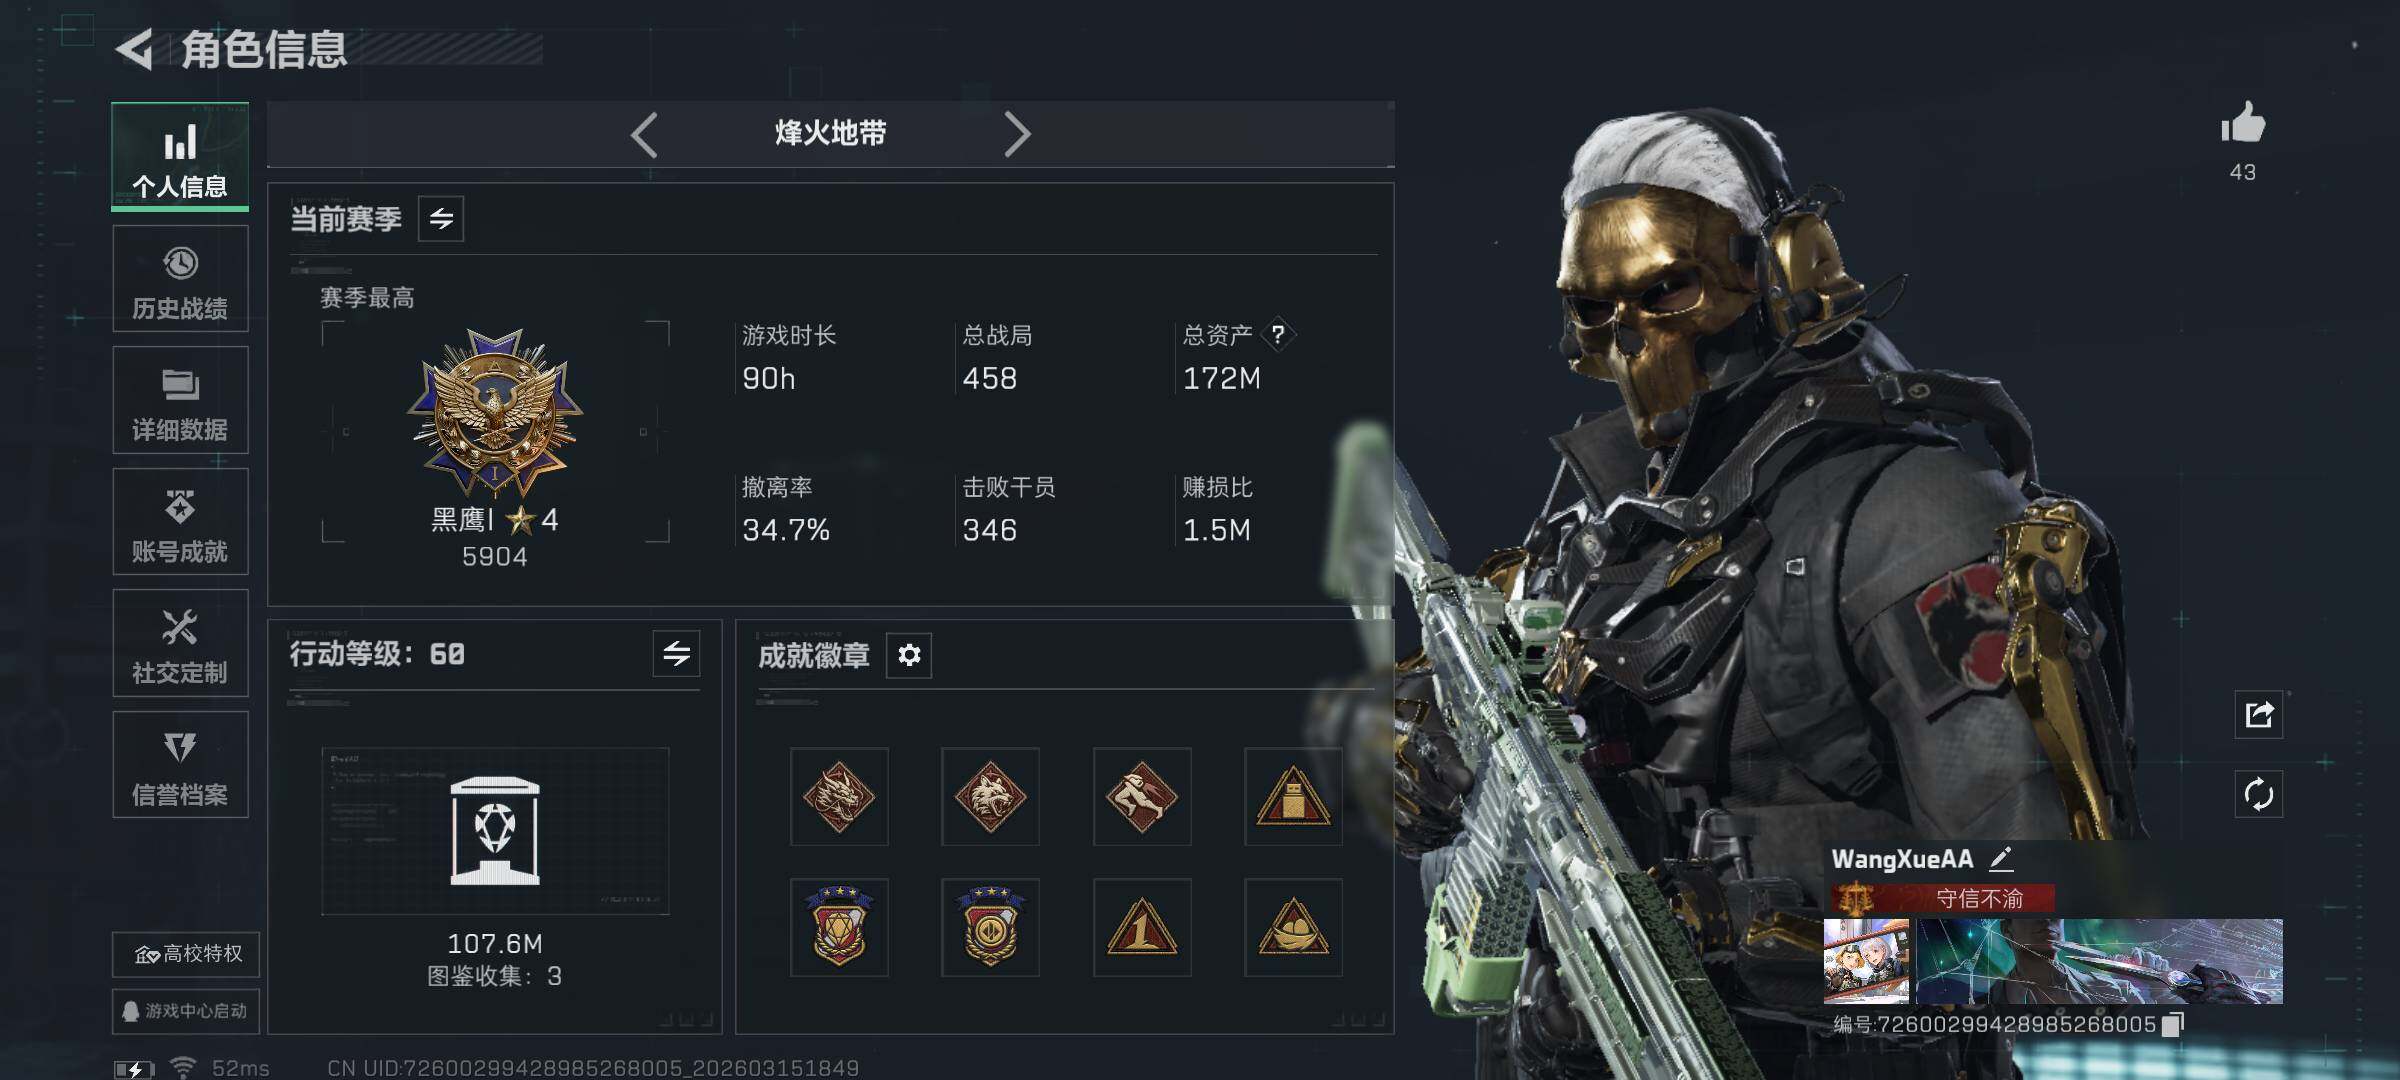Toggle the 行动等级 swap view icon
2400x1080 pixels.
pos(676,654)
